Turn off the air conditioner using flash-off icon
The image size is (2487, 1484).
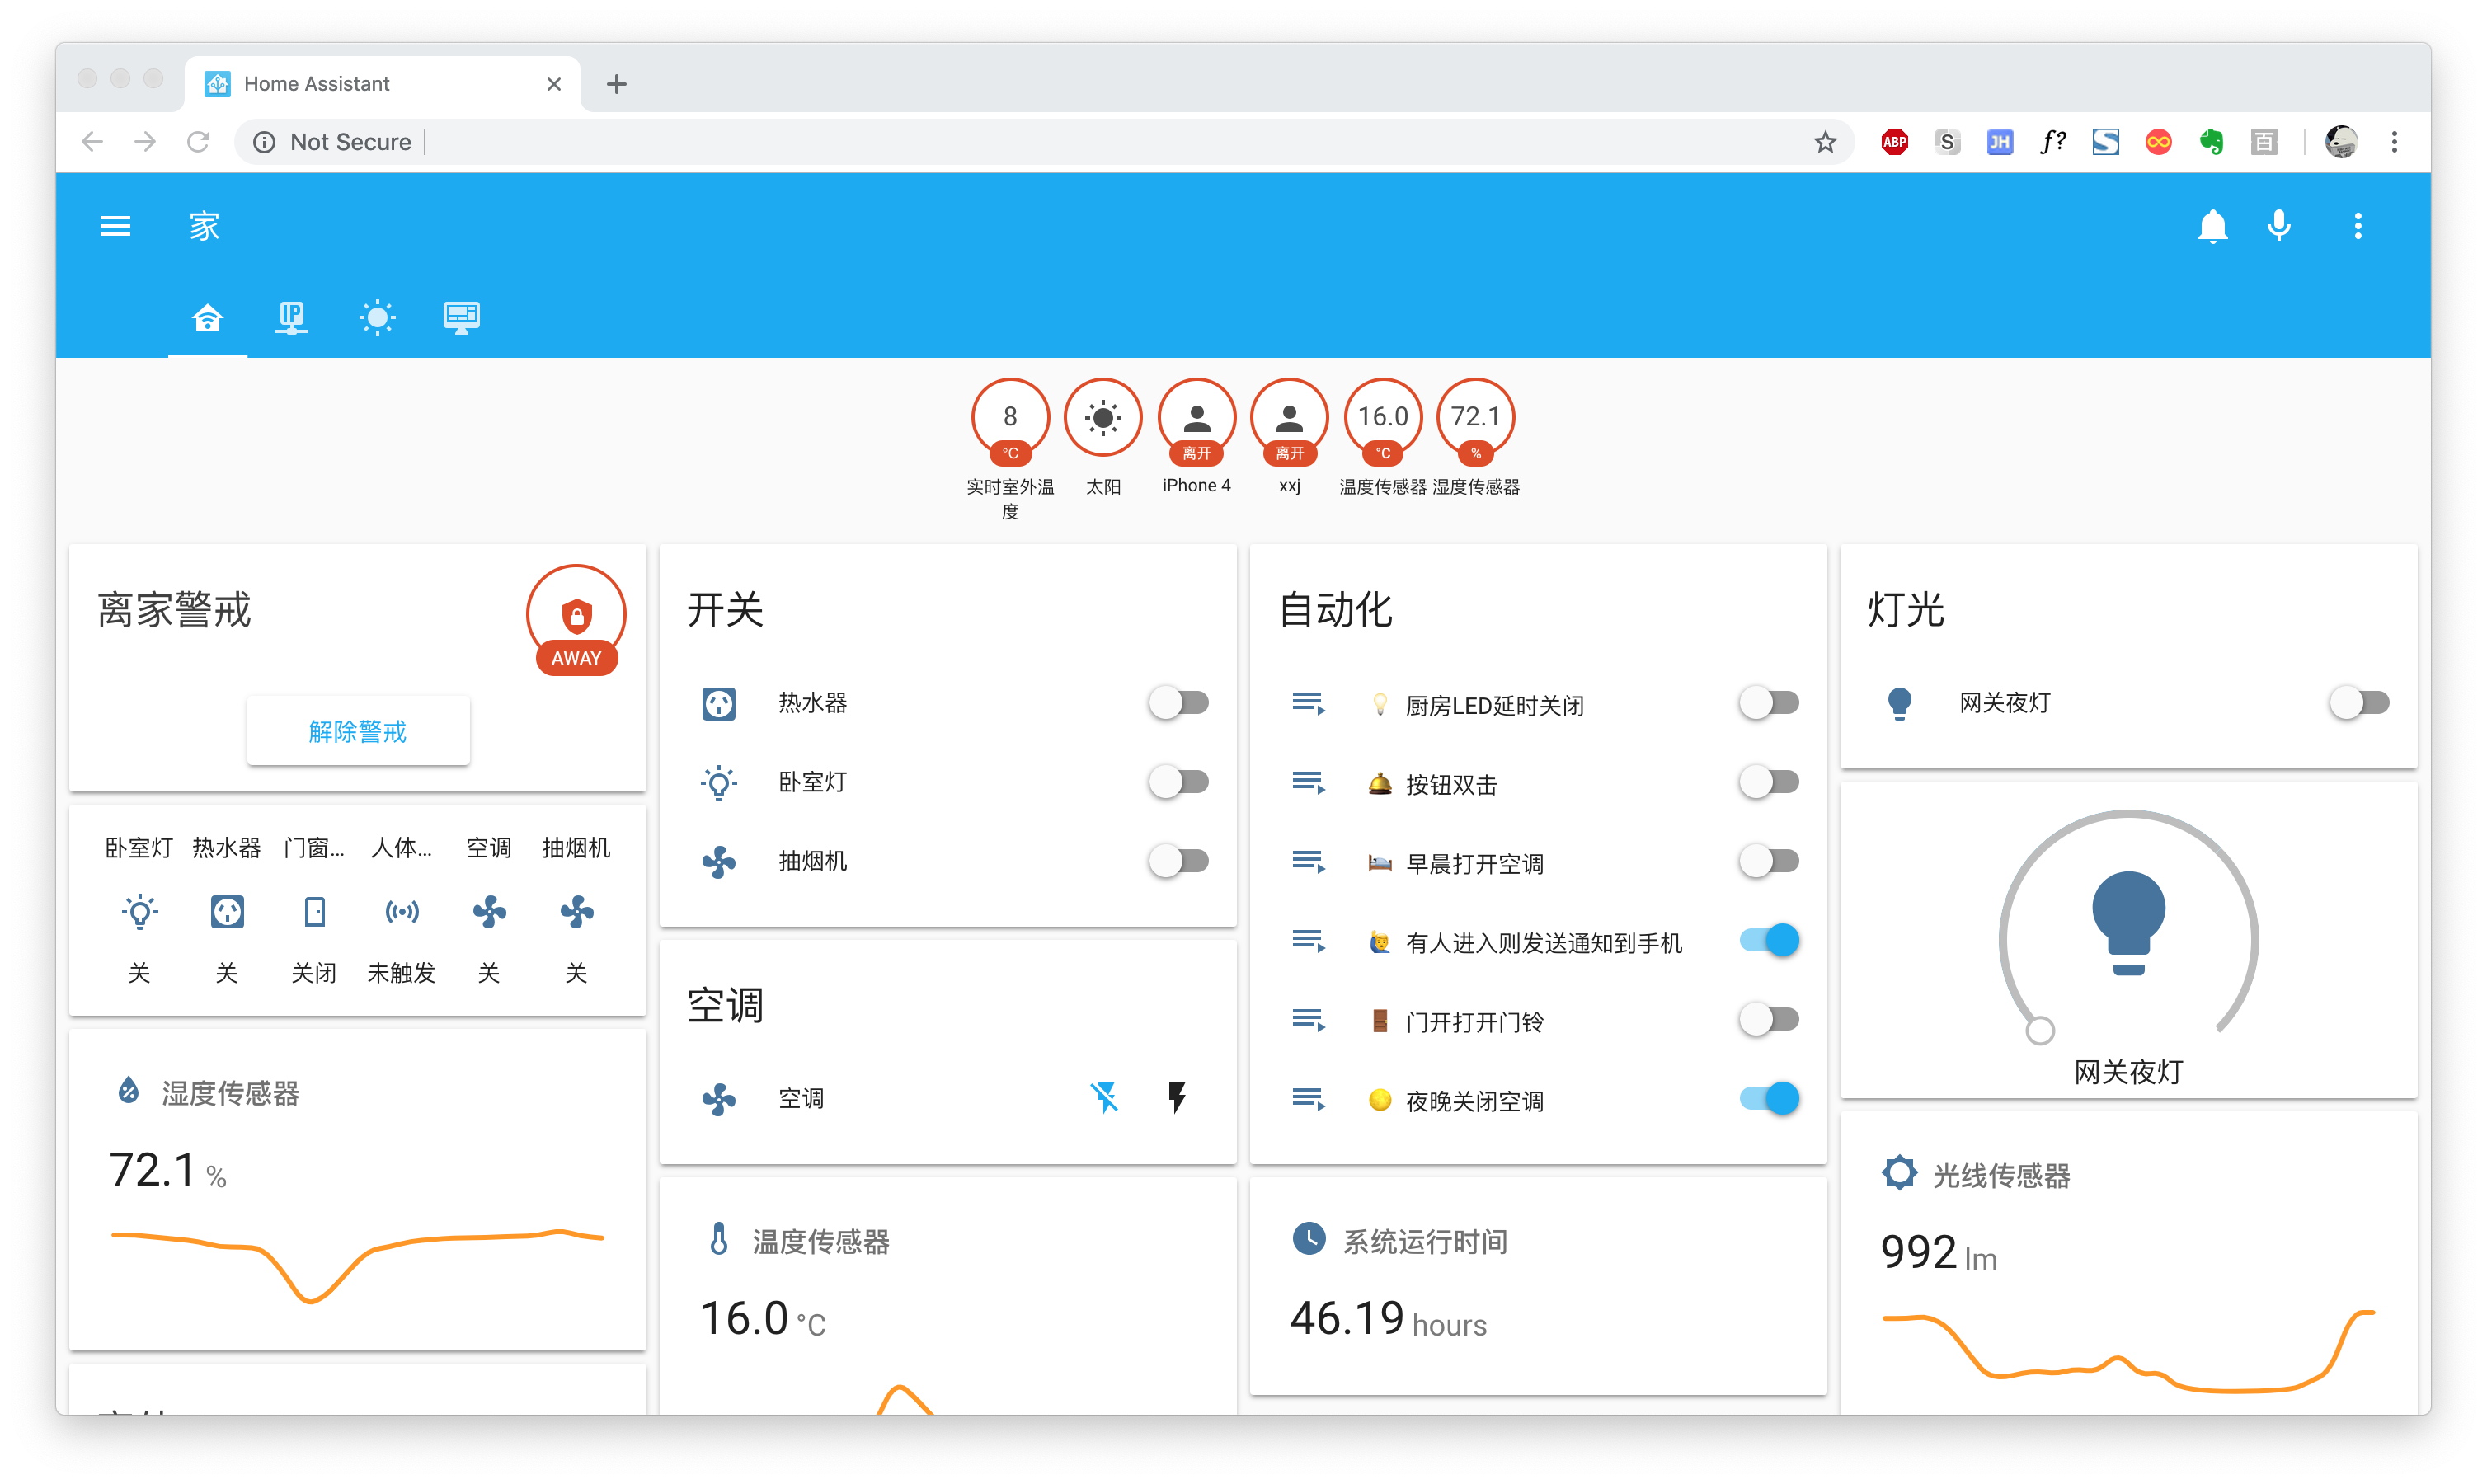click(1104, 1097)
